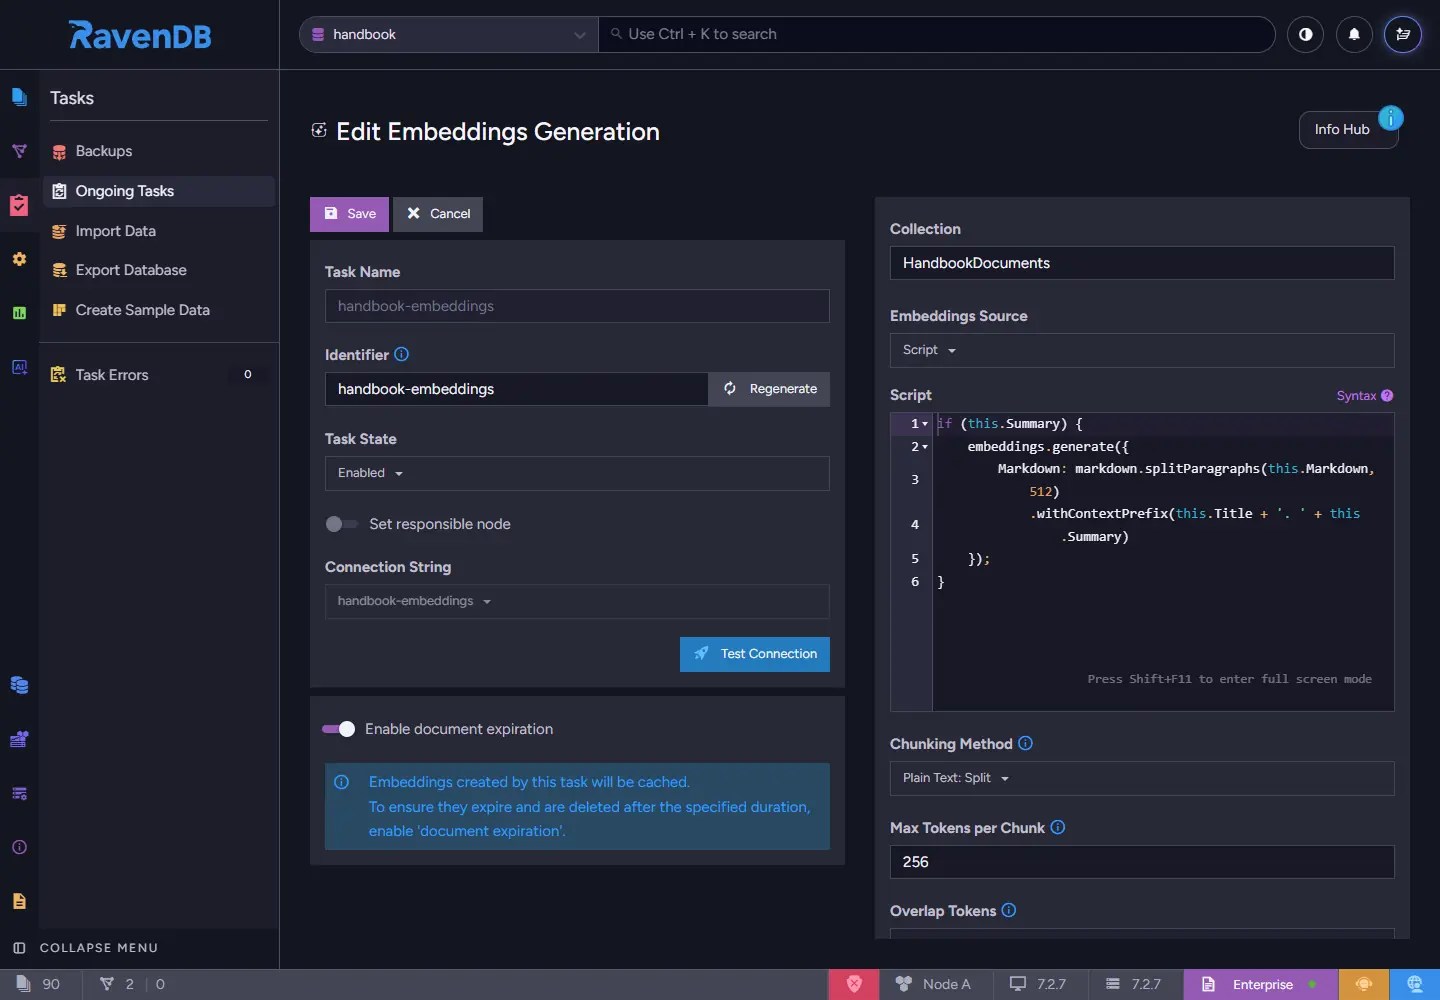The width and height of the screenshot is (1440, 1000).
Task: Collapse script line 1 fold arrow
Action: [x=925, y=424]
